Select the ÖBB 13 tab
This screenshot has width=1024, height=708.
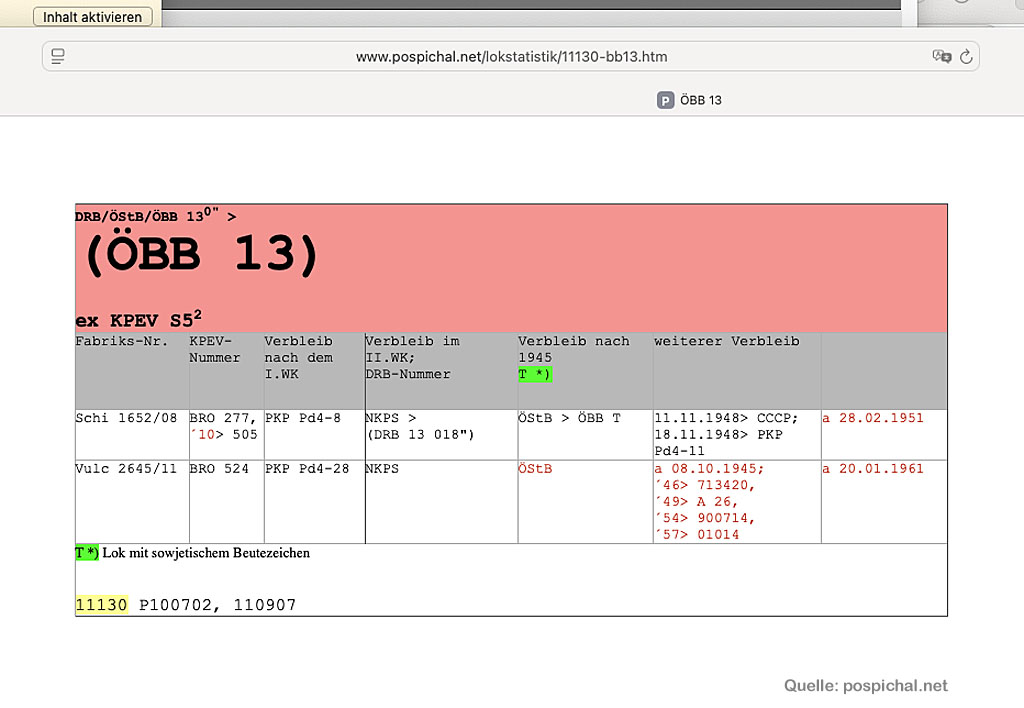[x=700, y=100]
